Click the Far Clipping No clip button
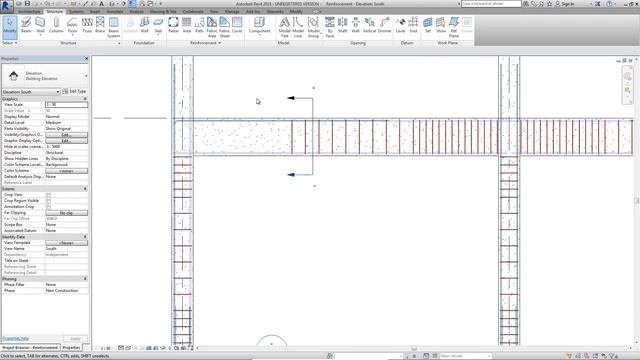 tap(67, 213)
